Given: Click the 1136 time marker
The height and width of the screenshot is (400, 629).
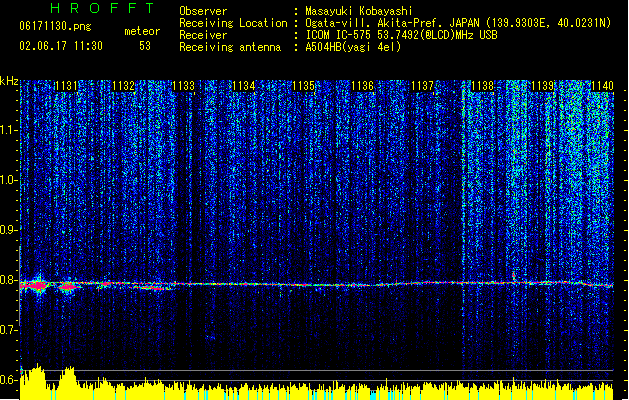Looking at the screenshot, I should click(363, 86).
